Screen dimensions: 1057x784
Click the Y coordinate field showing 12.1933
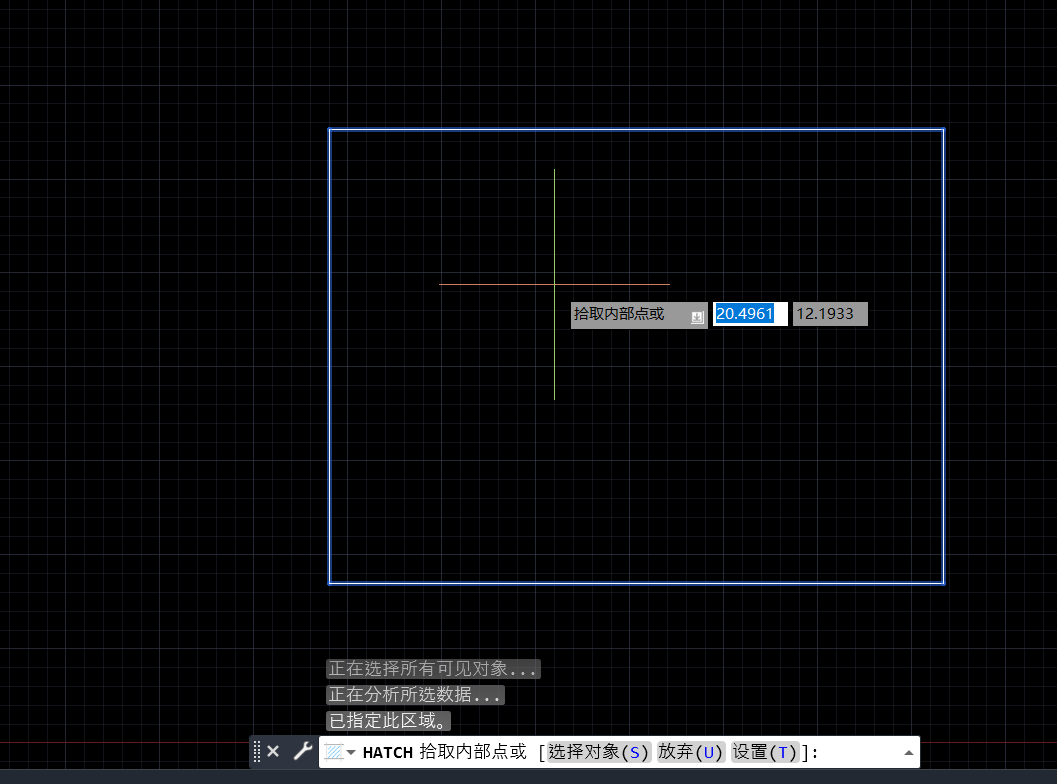tap(829, 314)
